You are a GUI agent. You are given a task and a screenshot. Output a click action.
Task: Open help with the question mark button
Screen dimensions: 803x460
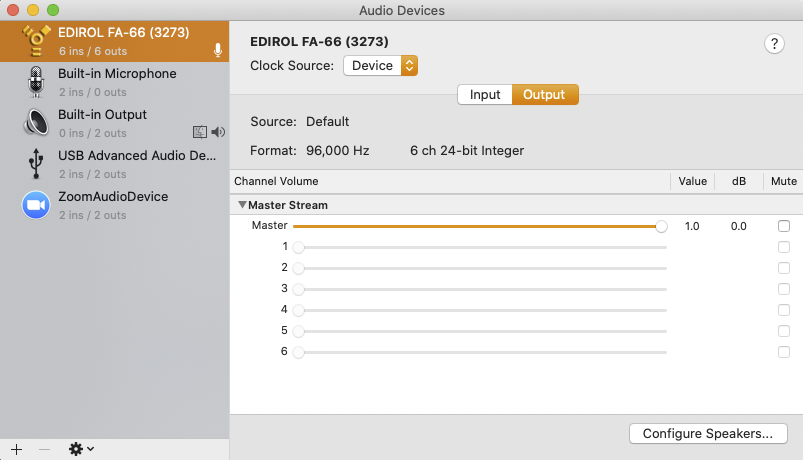tap(774, 44)
